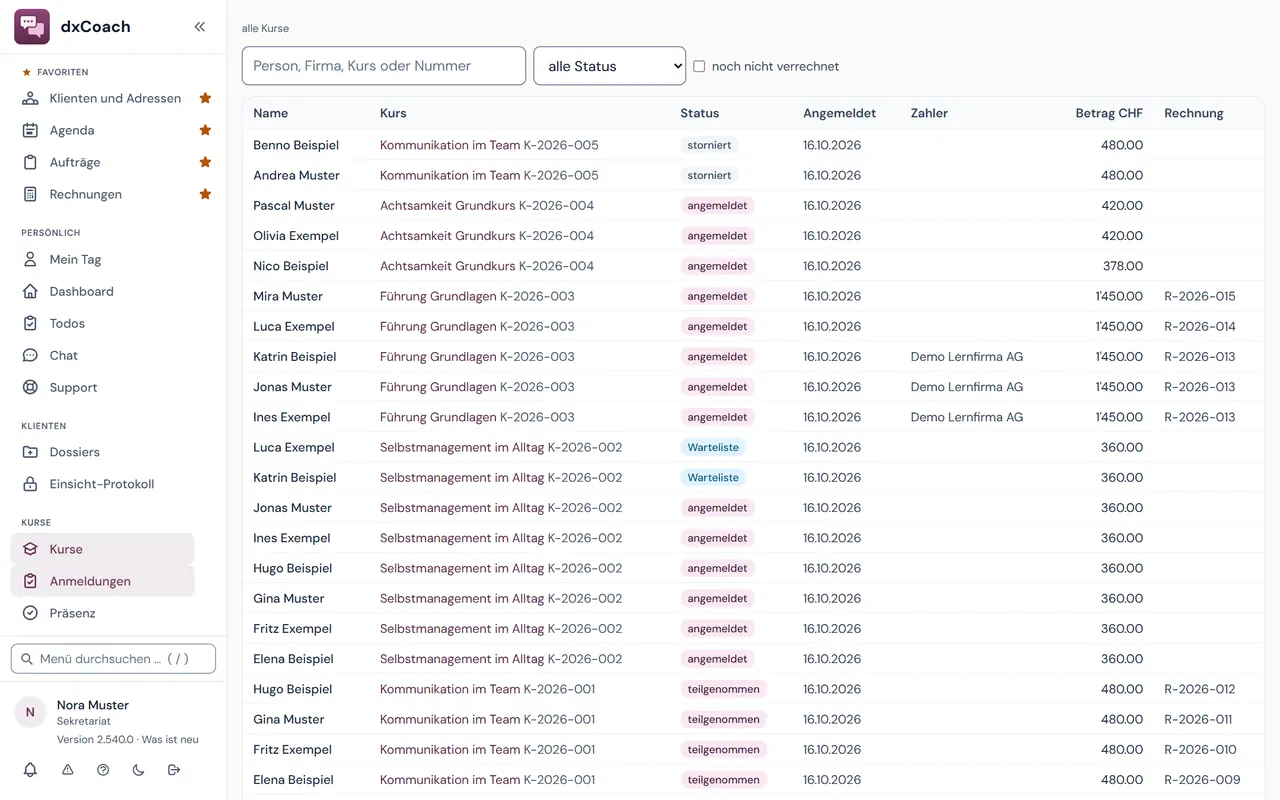1280x800 pixels.
Task: Toggle the Rechnungen favorite star
Action: point(205,194)
